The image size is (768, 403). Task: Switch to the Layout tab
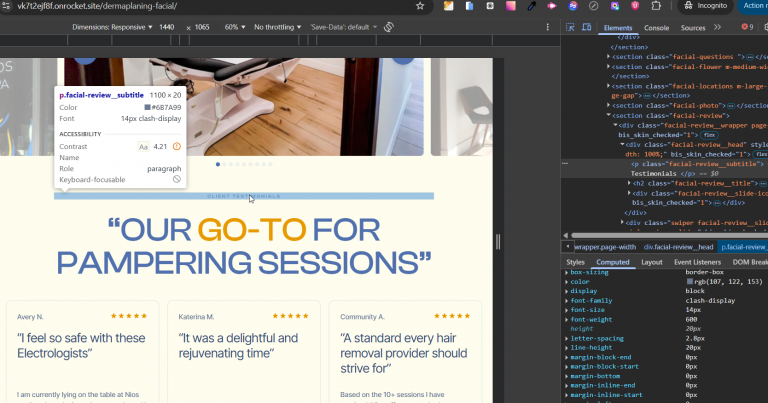[651, 262]
